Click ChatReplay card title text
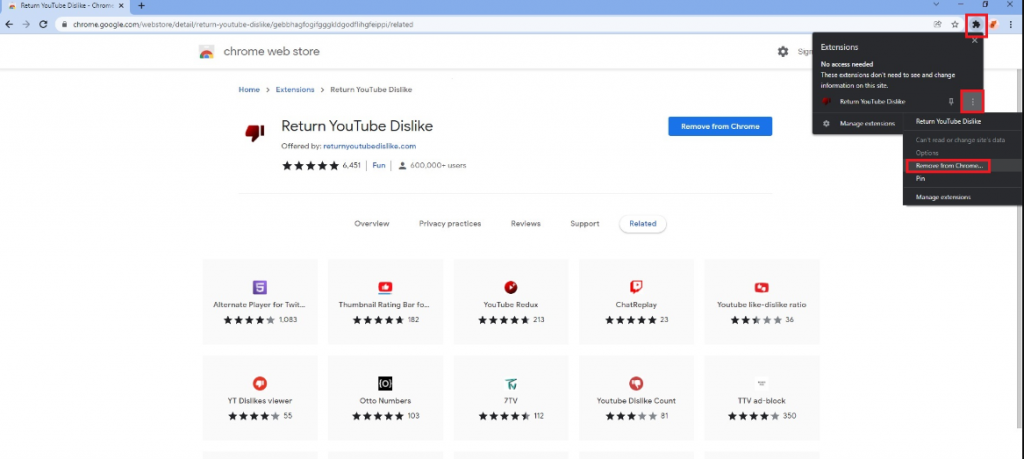Image resolution: width=1024 pixels, height=459 pixels. coord(636,305)
